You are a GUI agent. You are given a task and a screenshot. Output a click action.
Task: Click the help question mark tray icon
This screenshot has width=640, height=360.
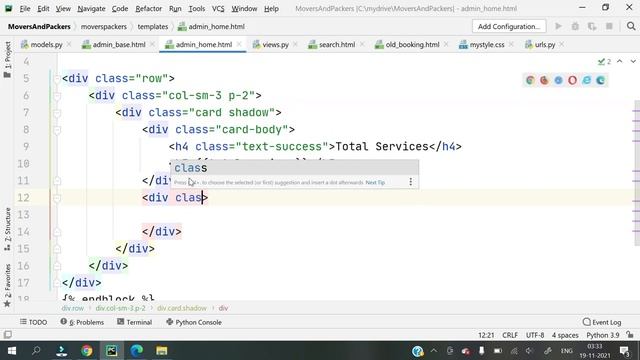pos(418,351)
